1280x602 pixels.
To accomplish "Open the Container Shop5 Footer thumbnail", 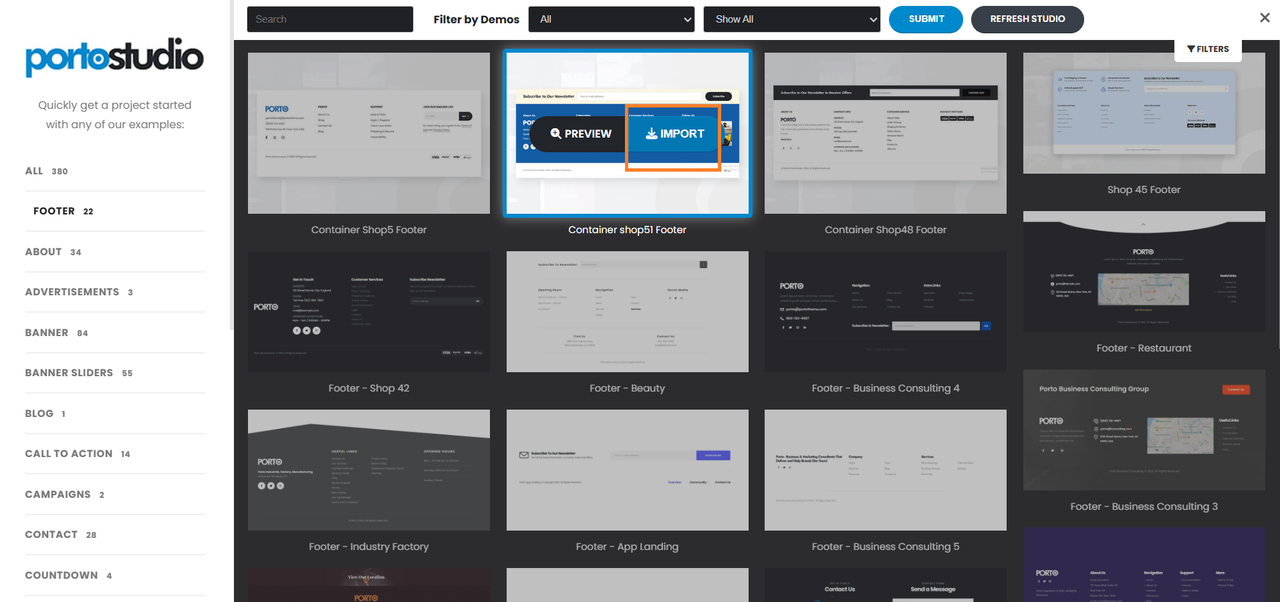I will [x=369, y=133].
